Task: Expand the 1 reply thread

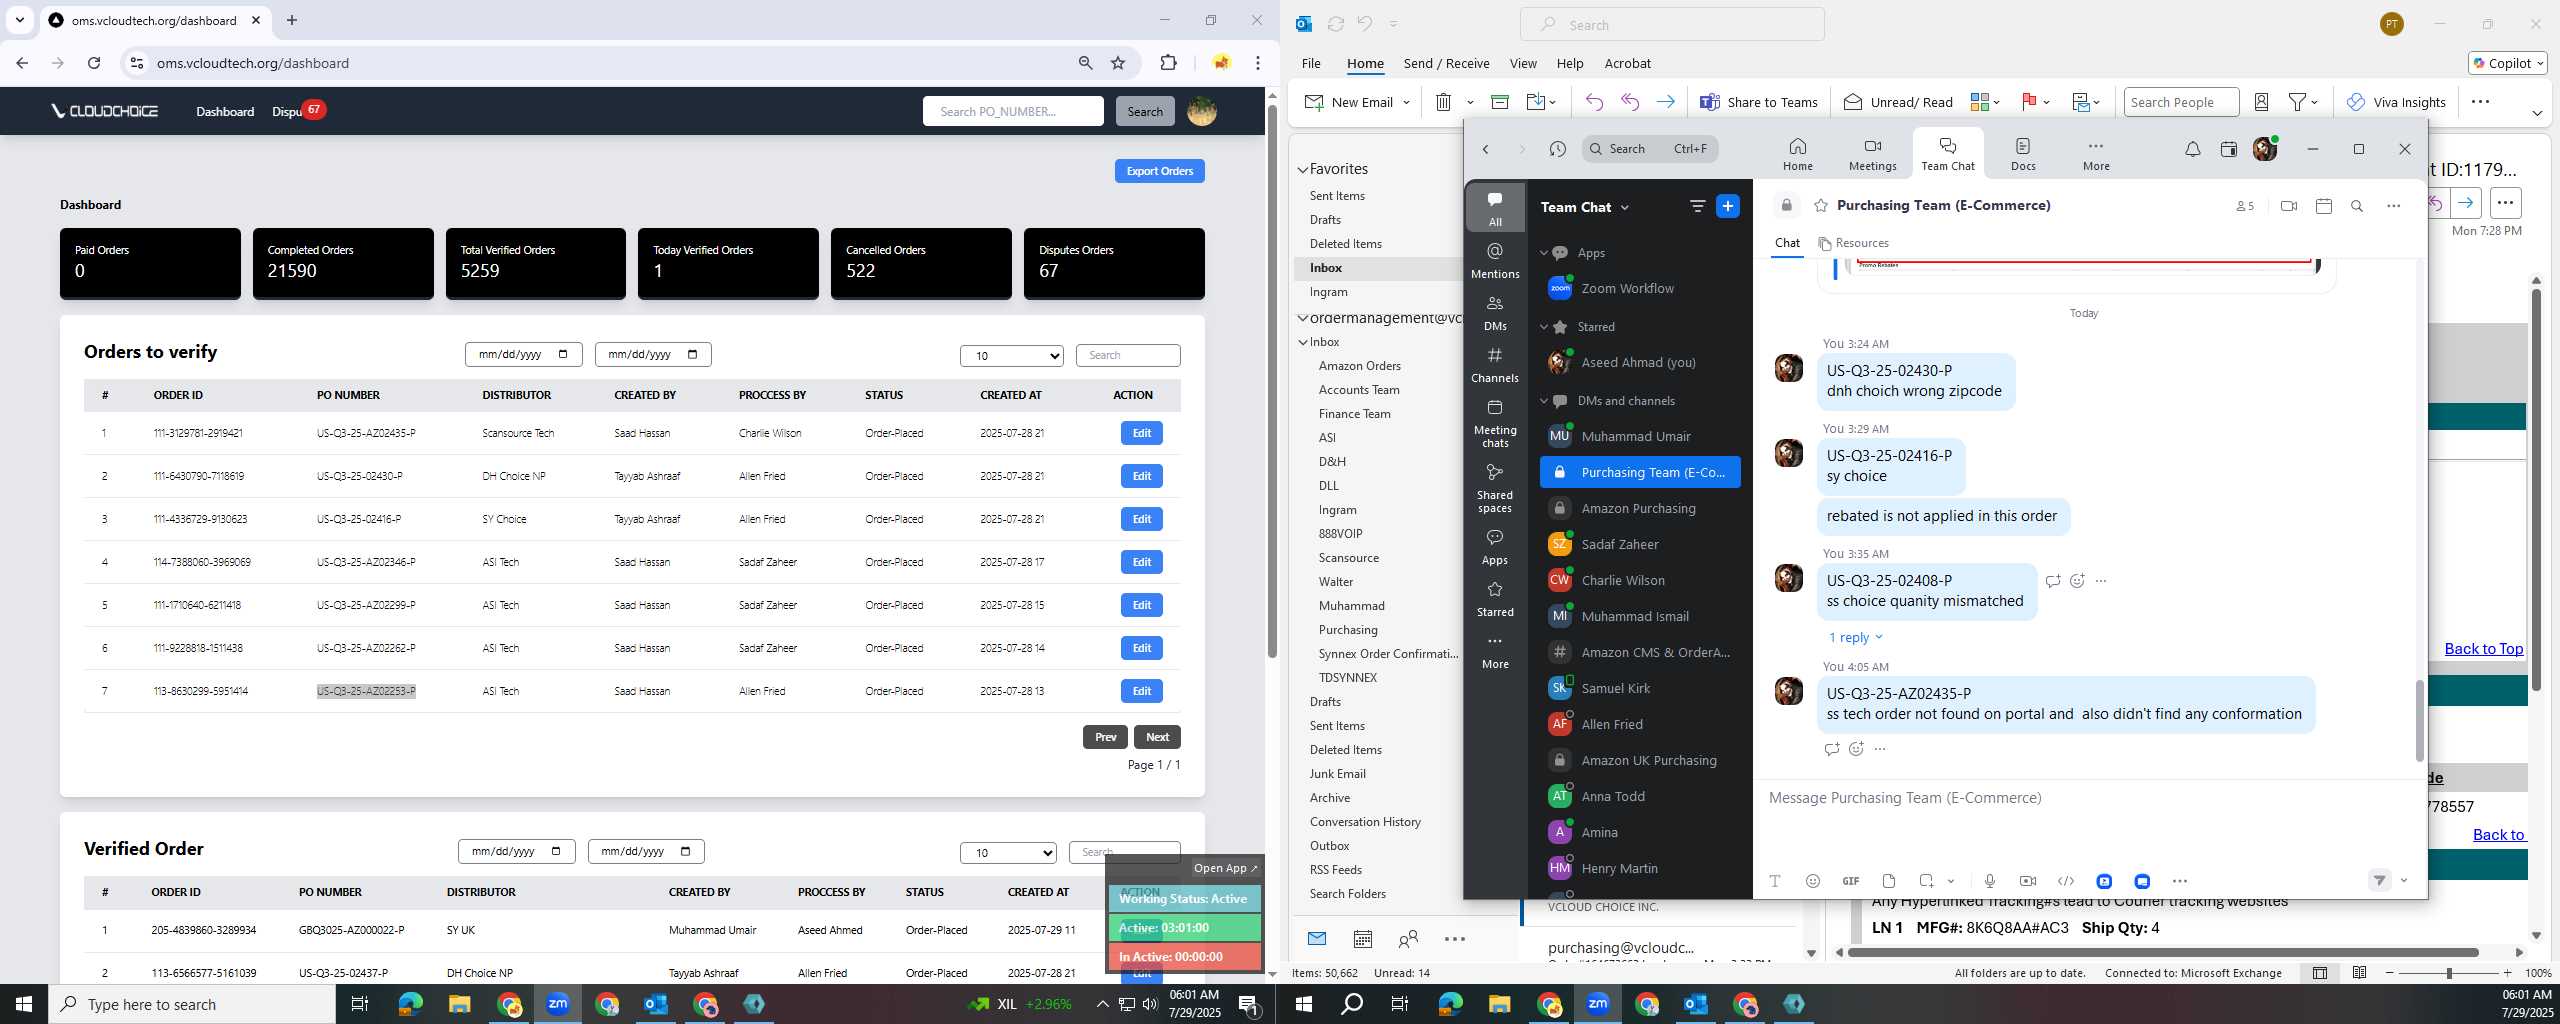Action: tap(1855, 638)
